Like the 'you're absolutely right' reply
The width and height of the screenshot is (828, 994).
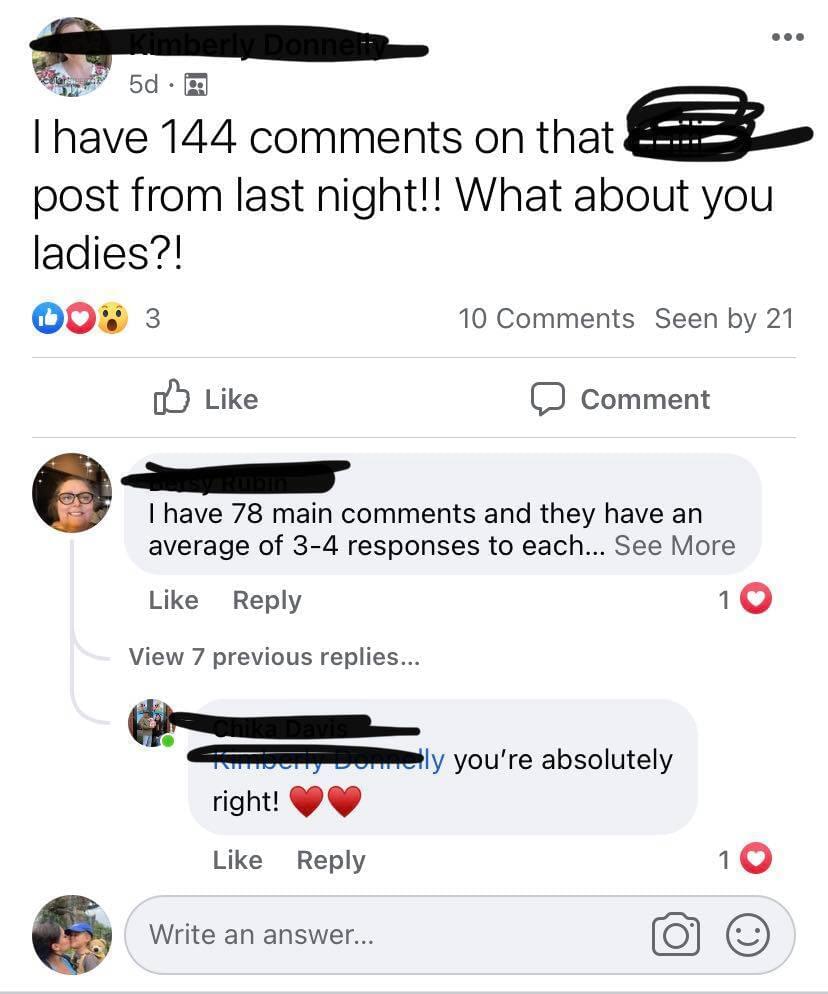click(x=237, y=860)
